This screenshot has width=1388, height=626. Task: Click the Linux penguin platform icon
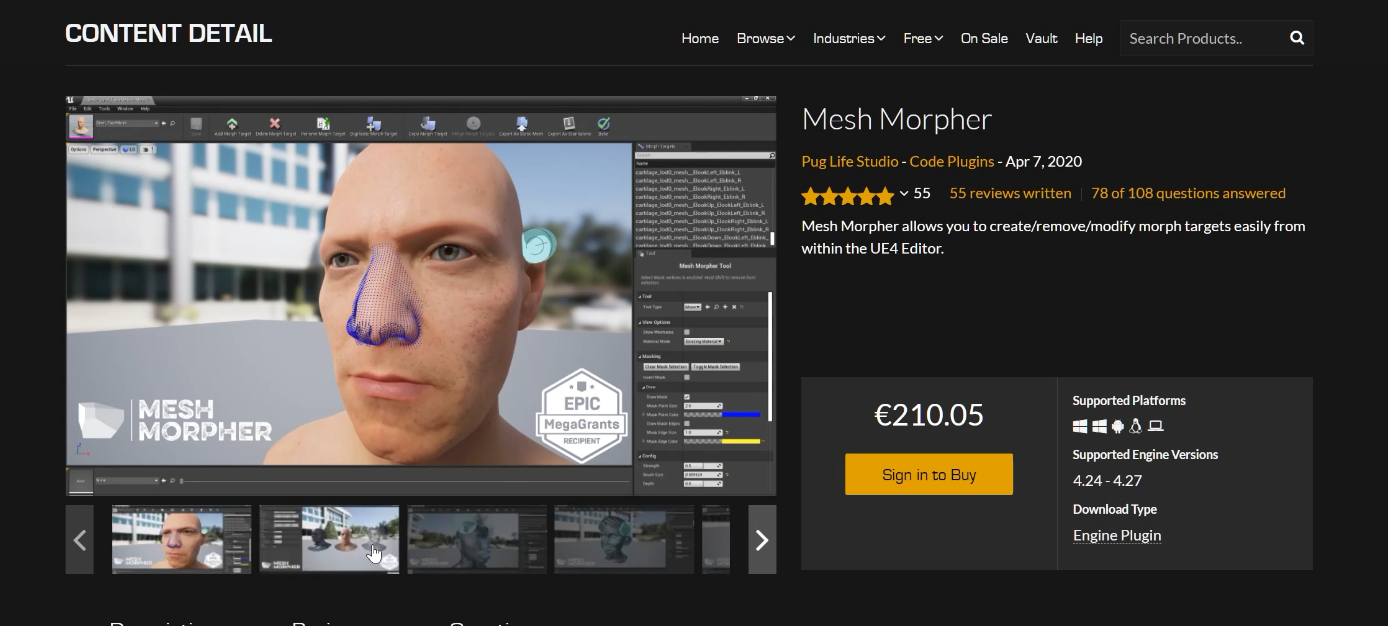[1136, 426]
